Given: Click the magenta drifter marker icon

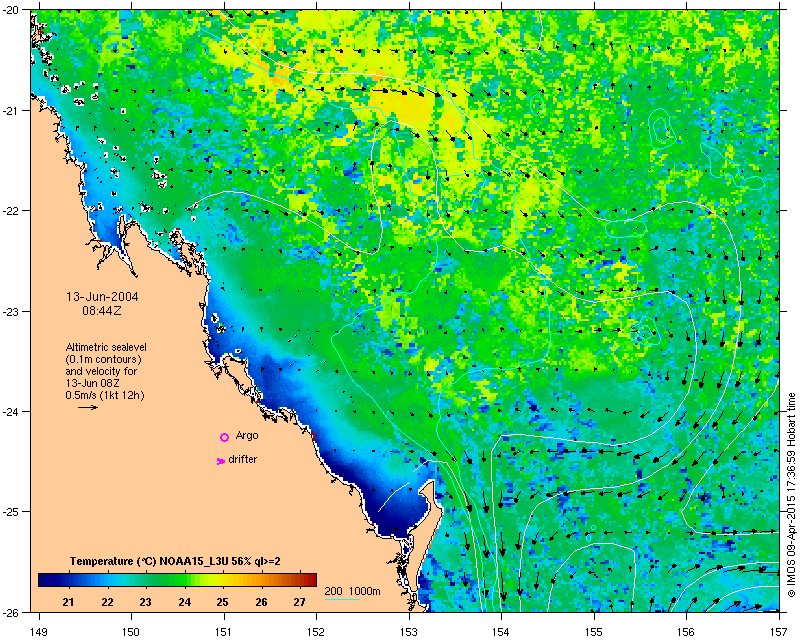Looking at the screenshot, I should click(220, 461).
